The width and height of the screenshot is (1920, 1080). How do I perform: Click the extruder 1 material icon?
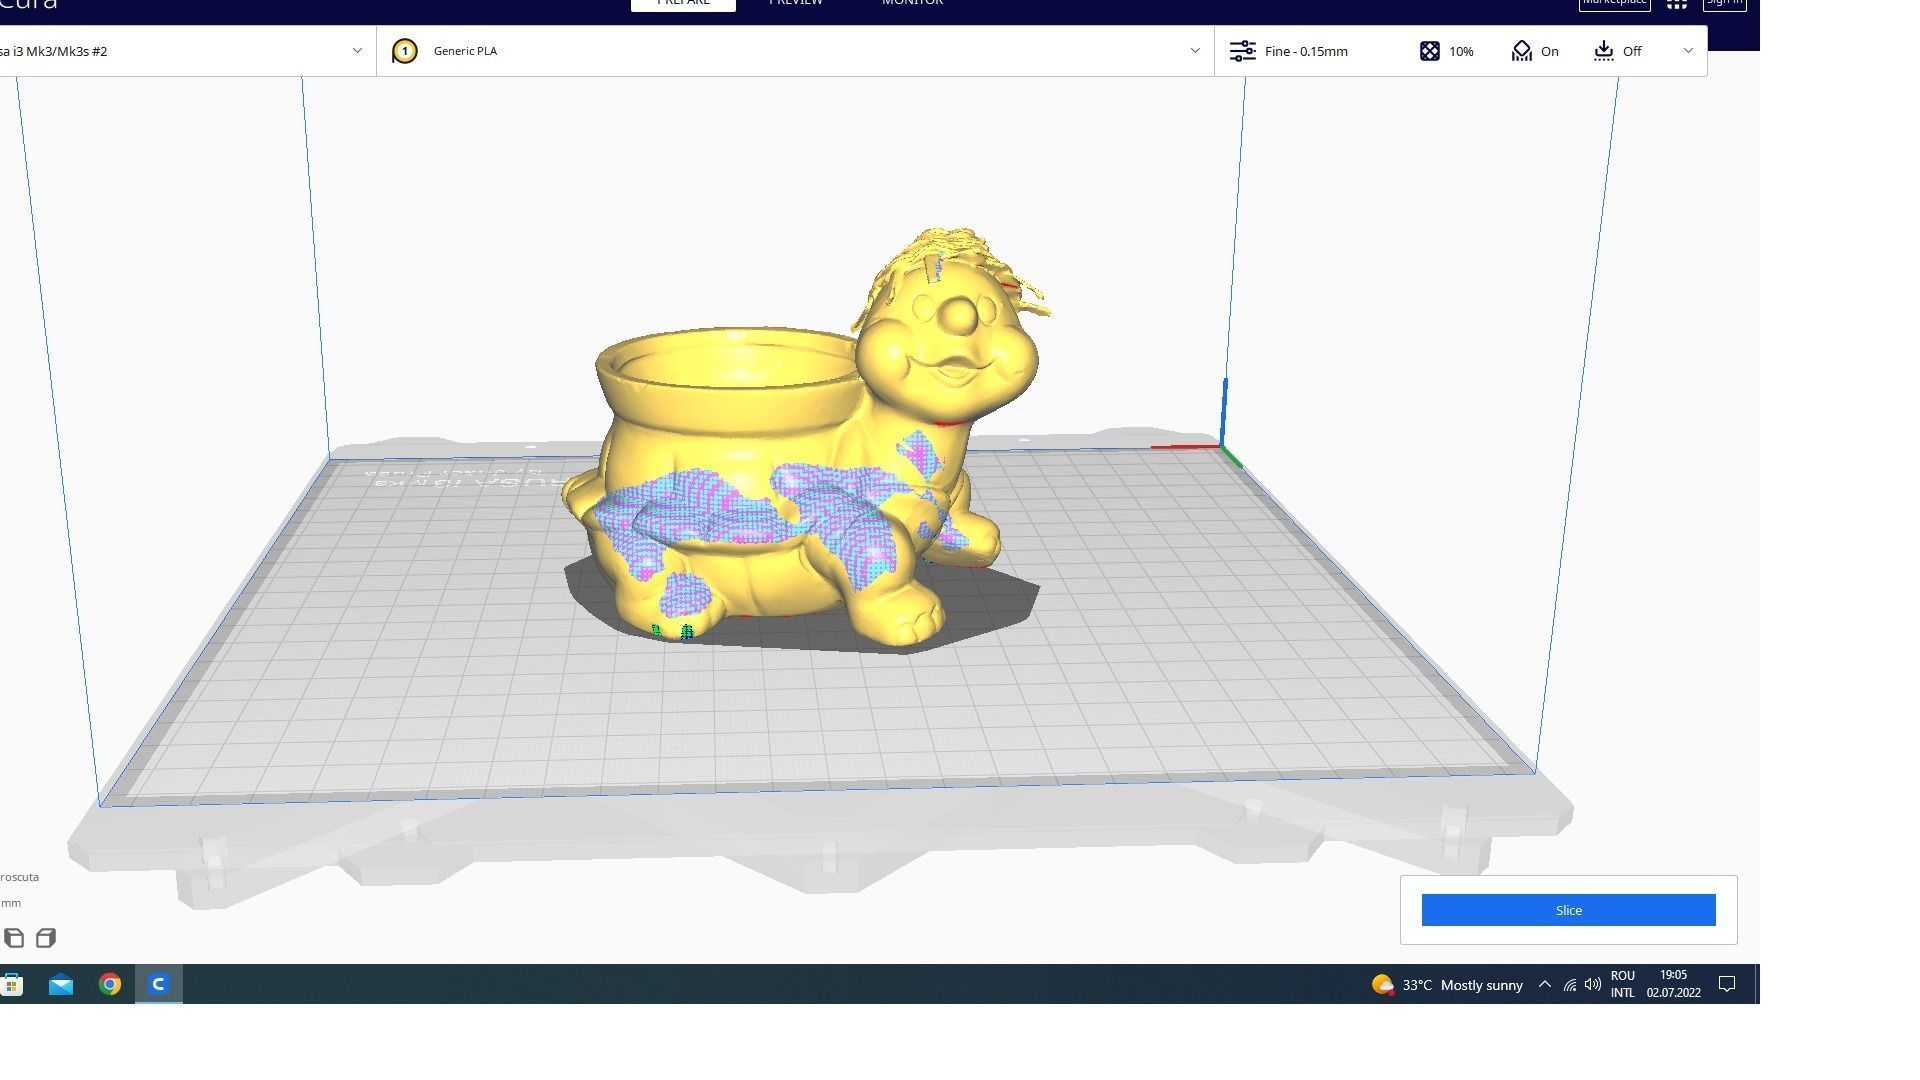pos(405,51)
